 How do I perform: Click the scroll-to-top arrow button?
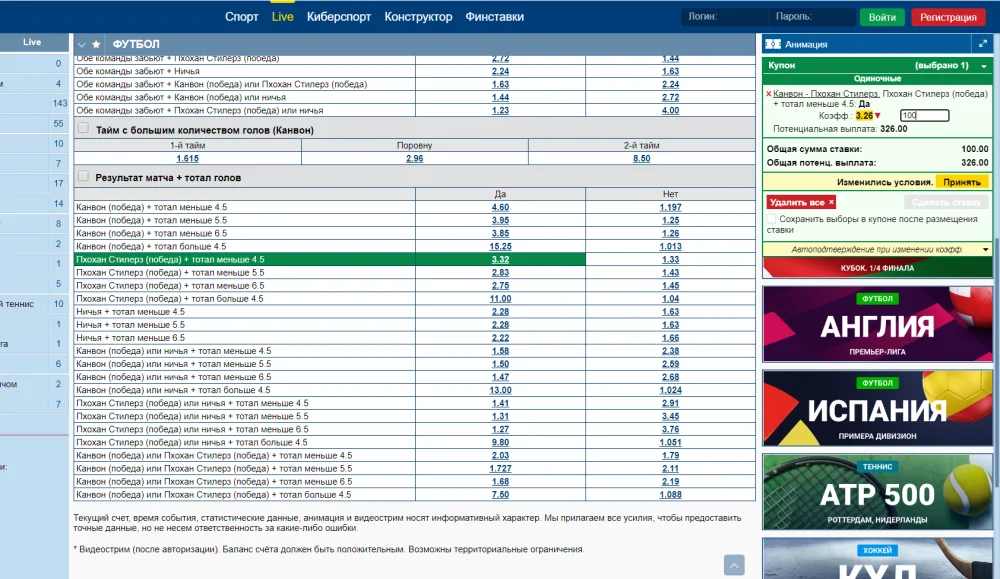(x=734, y=565)
